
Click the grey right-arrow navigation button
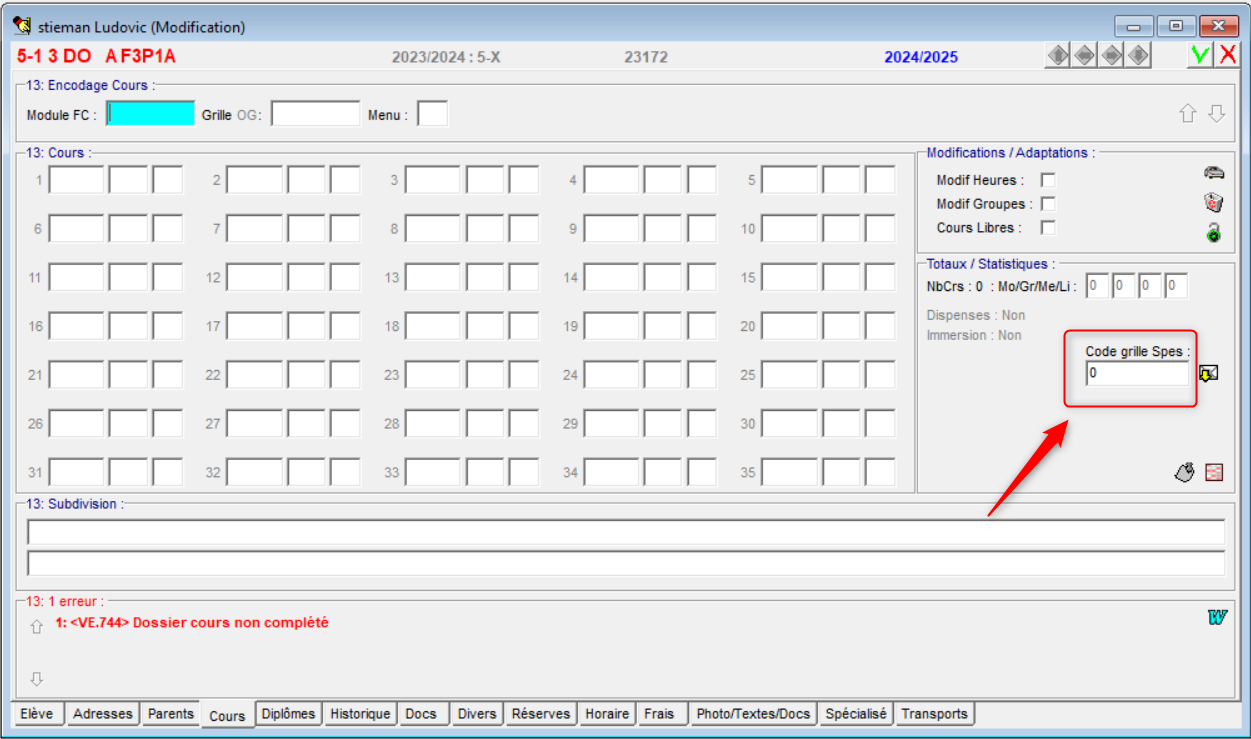coord(1111,56)
